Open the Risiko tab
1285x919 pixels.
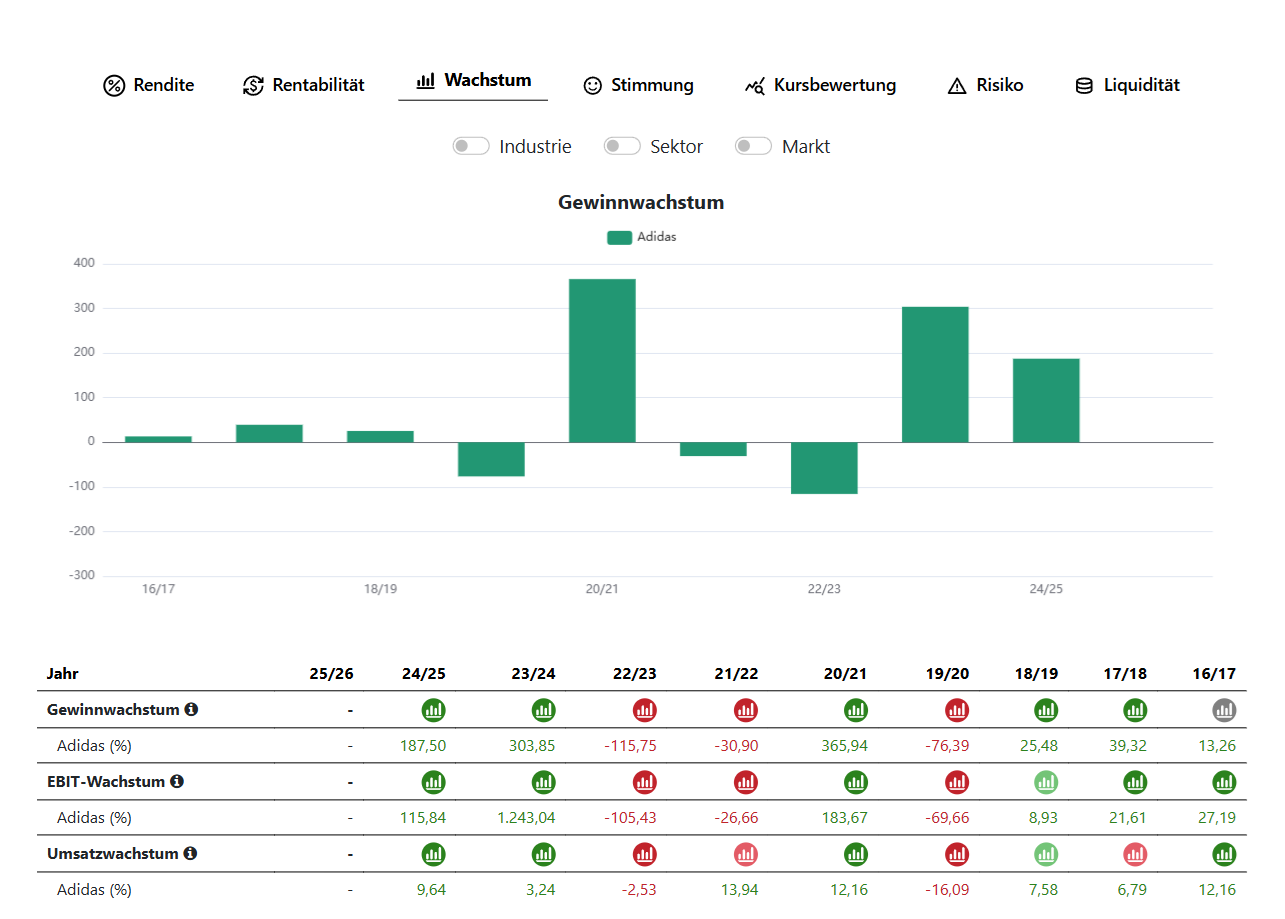click(985, 85)
